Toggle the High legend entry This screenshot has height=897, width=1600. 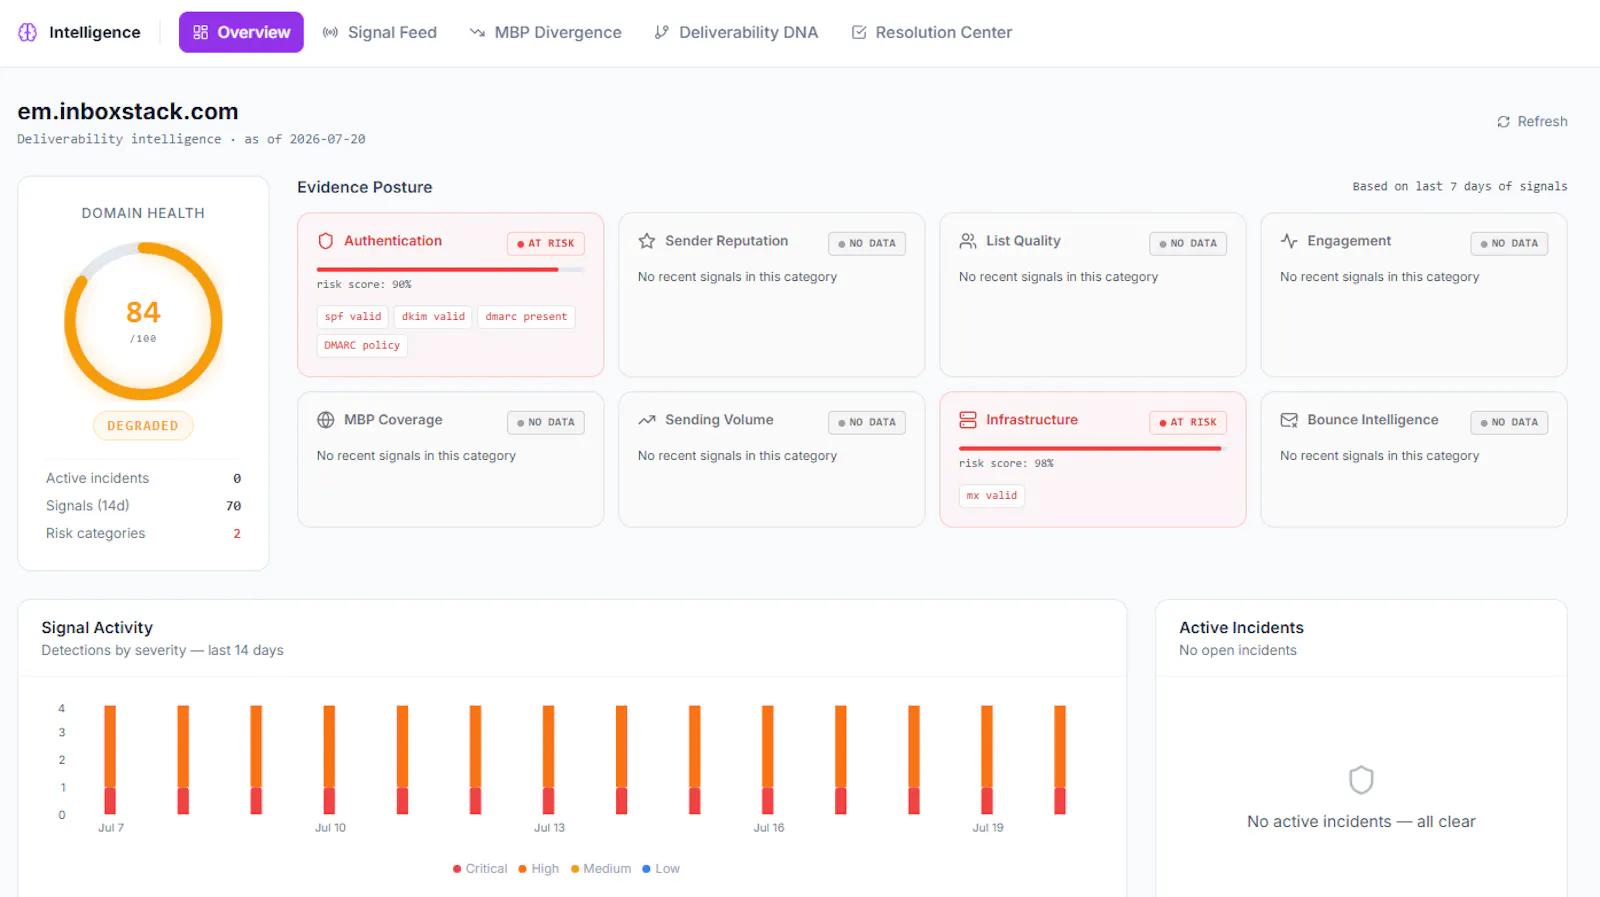tap(539, 869)
